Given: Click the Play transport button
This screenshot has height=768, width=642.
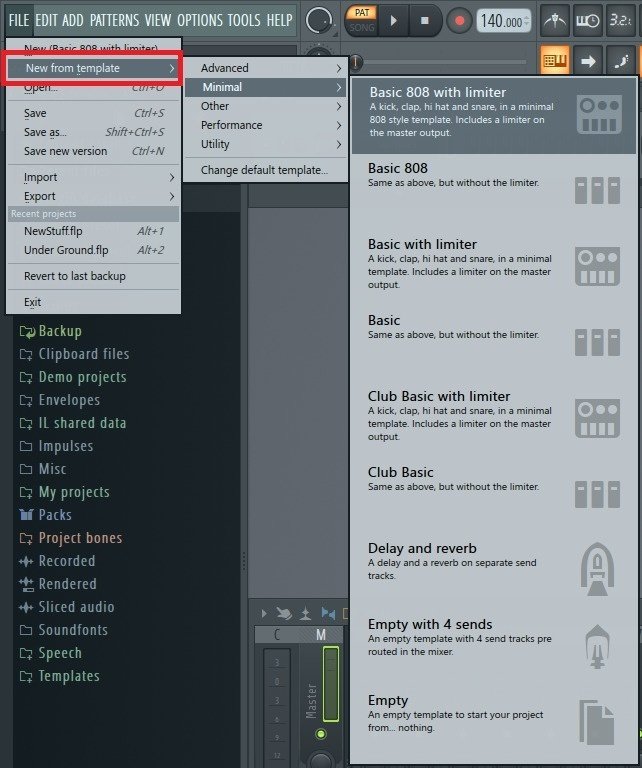Looking at the screenshot, I should 394,21.
